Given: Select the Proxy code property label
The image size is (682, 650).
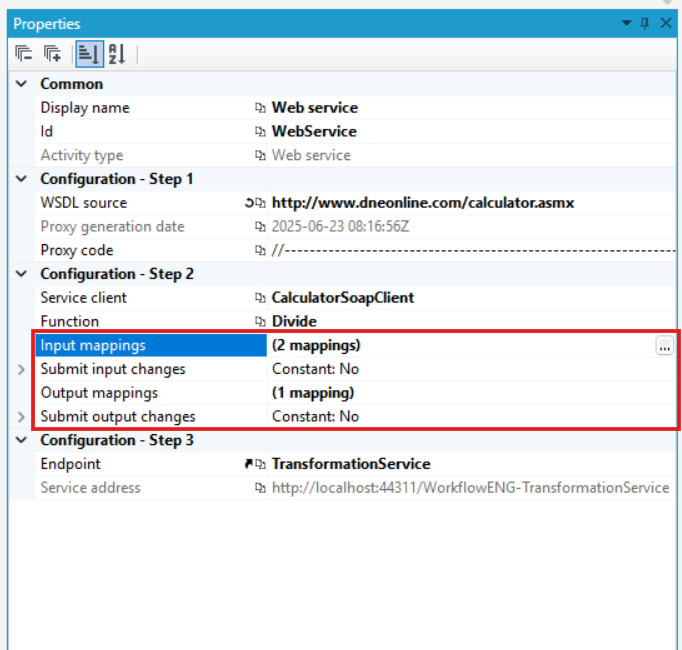Looking at the screenshot, I should [x=77, y=250].
